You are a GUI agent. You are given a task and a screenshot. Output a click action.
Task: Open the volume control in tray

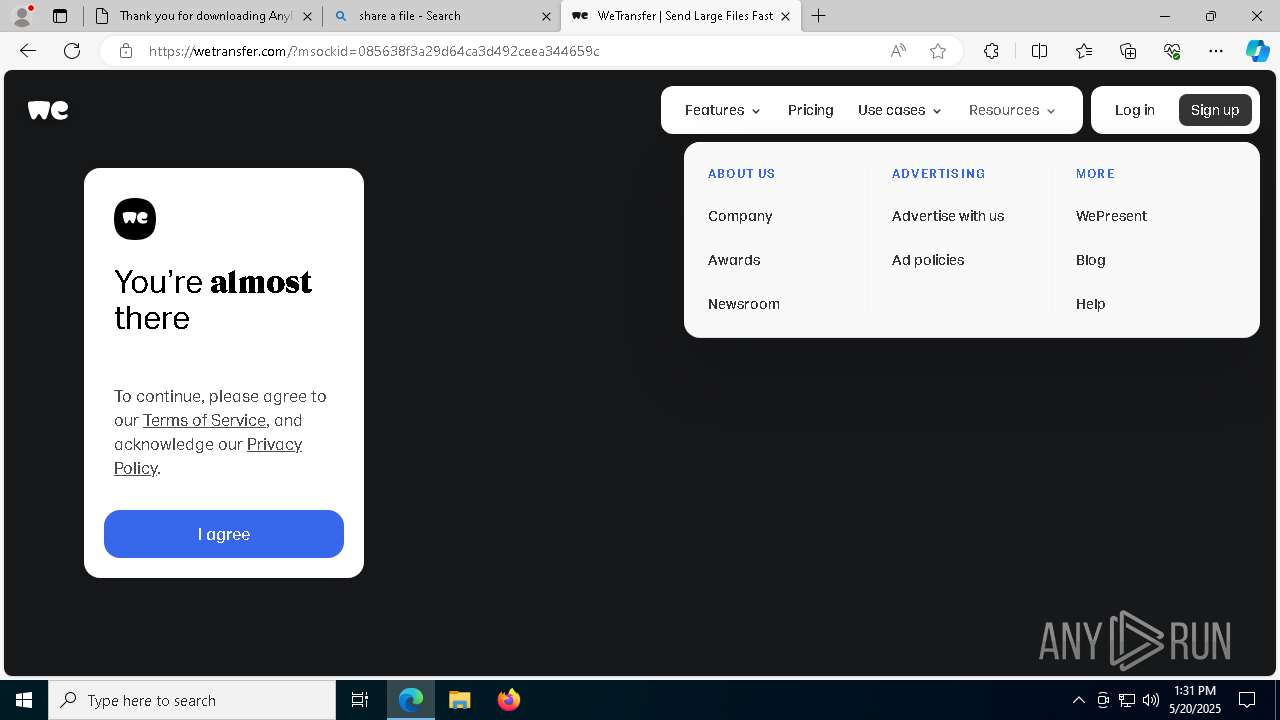coord(1150,700)
